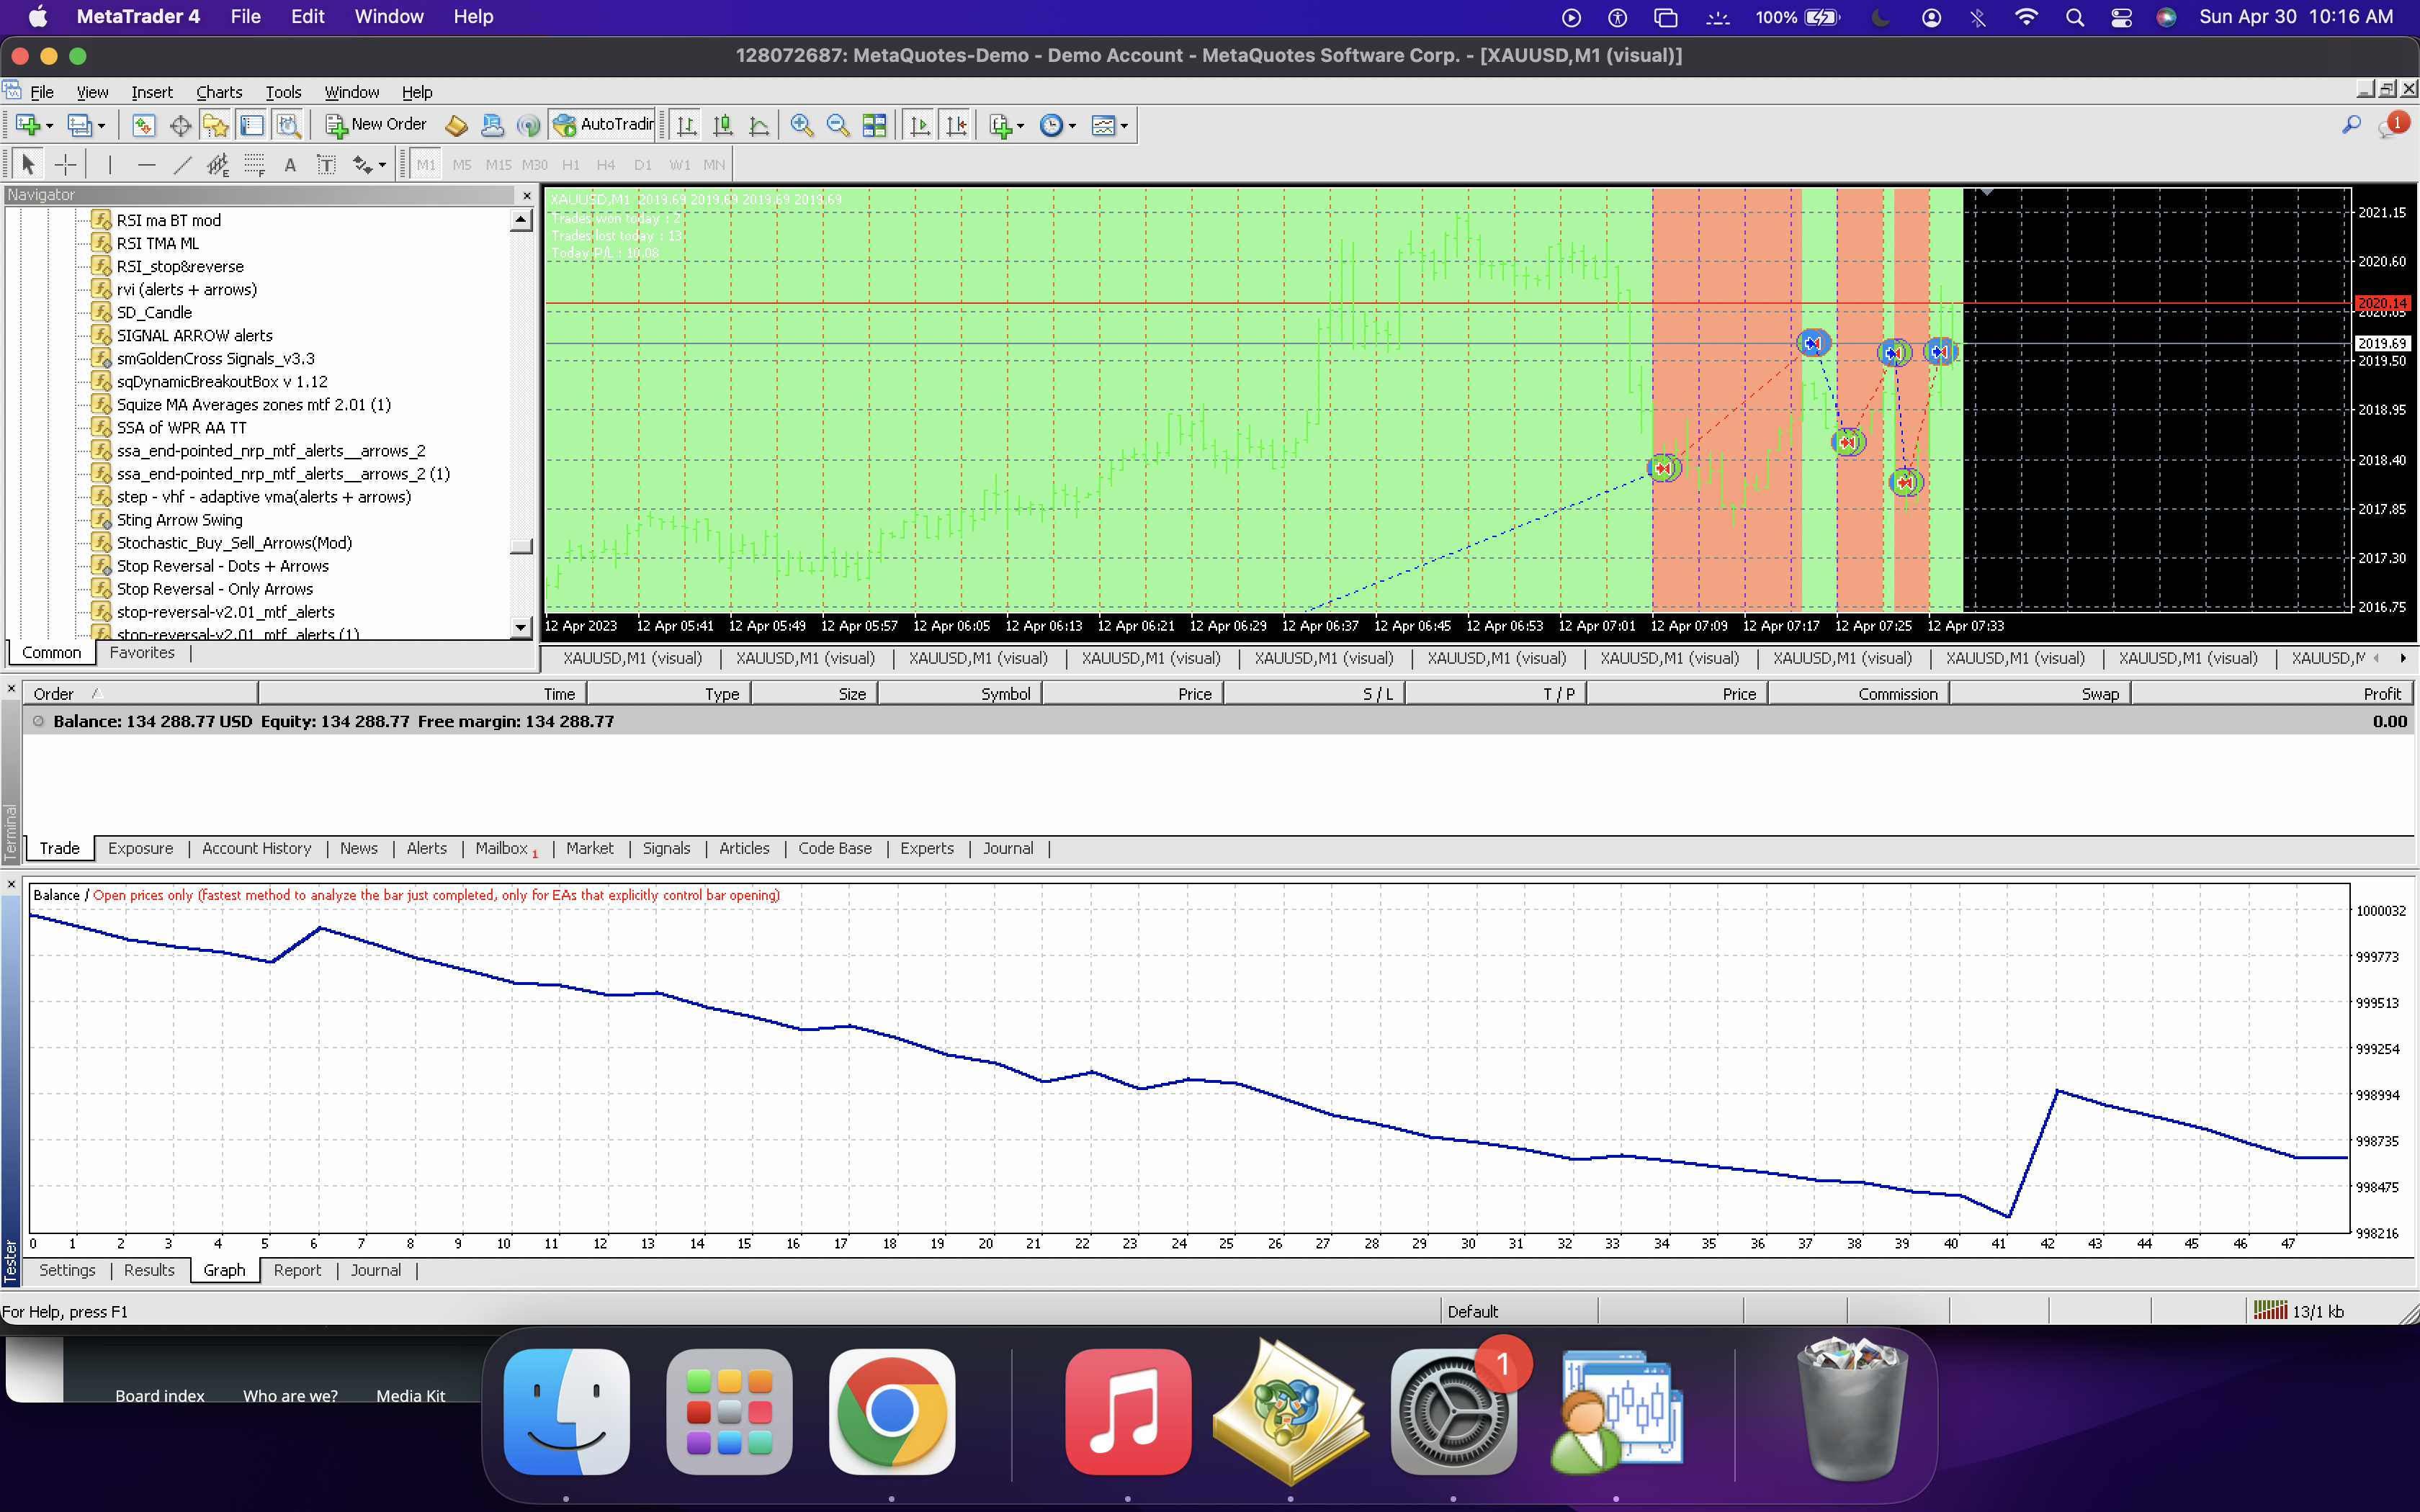This screenshot has height=1512, width=2420.
Task: Click the Zoom In magnifier icon
Action: tap(801, 125)
